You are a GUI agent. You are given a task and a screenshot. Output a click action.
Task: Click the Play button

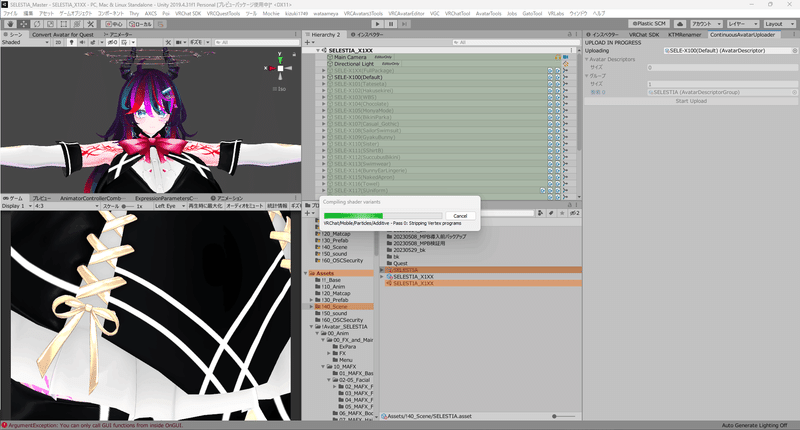(377, 24)
